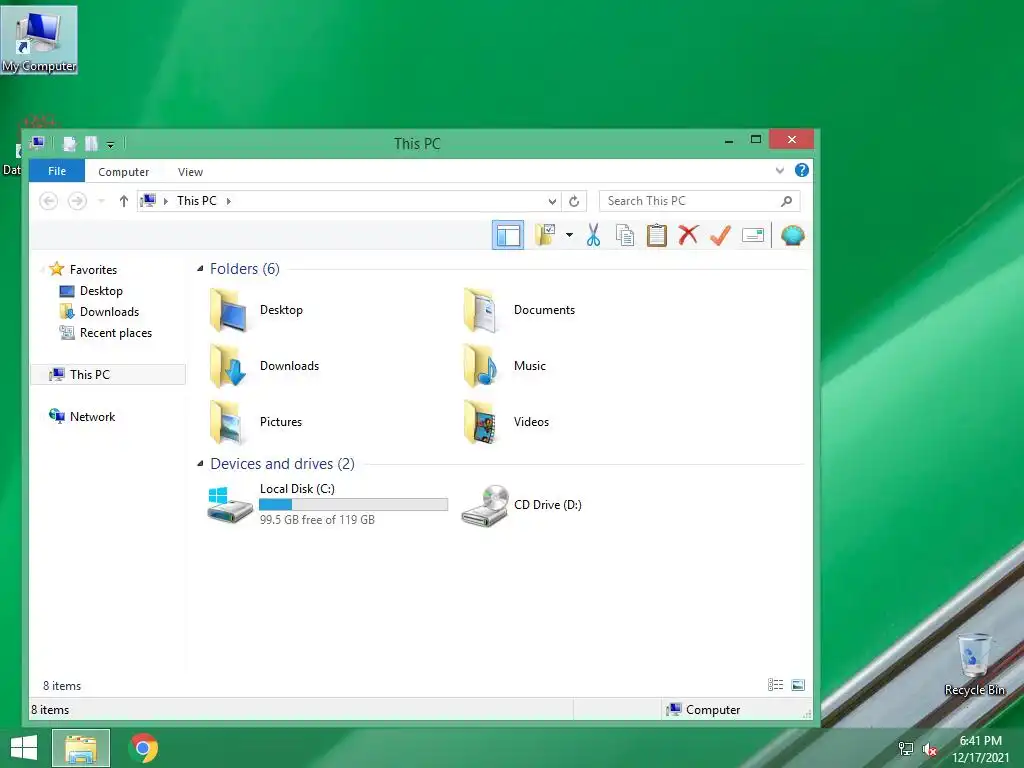Switch to Details view icon

[x=775, y=684]
